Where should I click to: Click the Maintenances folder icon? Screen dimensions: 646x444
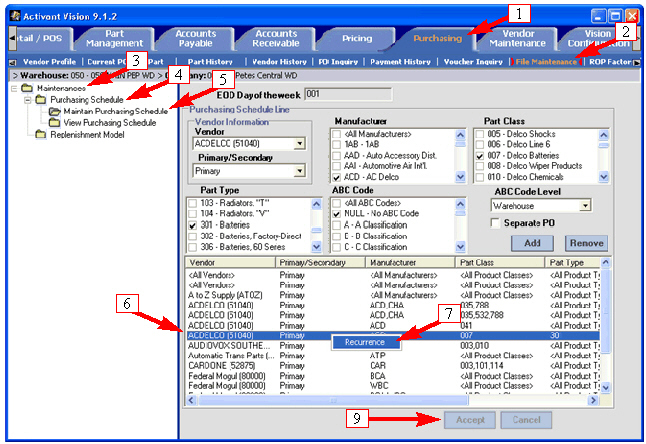(27, 88)
